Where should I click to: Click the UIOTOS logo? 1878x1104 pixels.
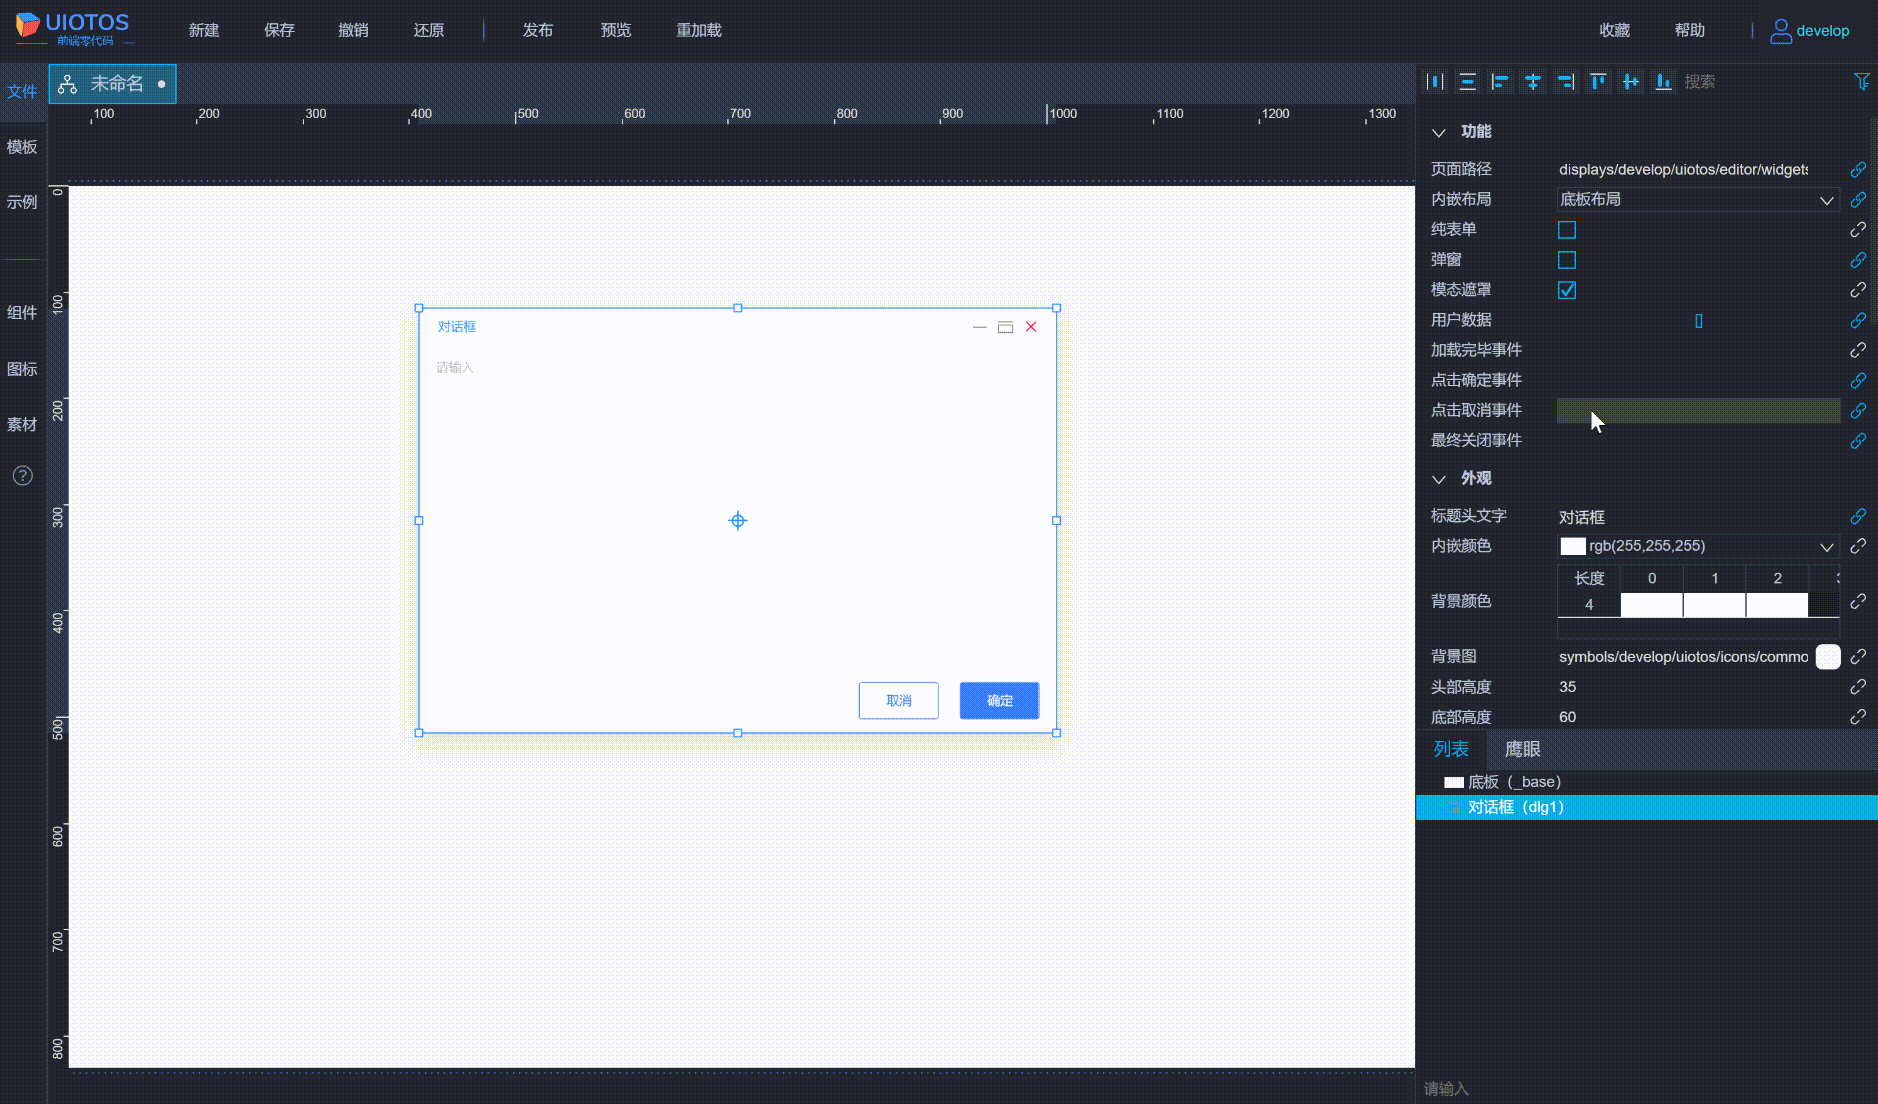click(x=73, y=29)
